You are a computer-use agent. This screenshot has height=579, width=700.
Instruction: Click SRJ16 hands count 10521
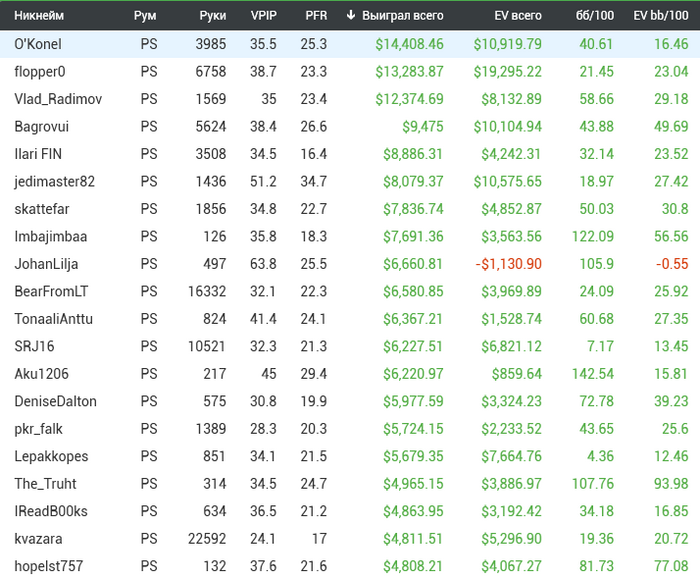[x=207, y=346]
